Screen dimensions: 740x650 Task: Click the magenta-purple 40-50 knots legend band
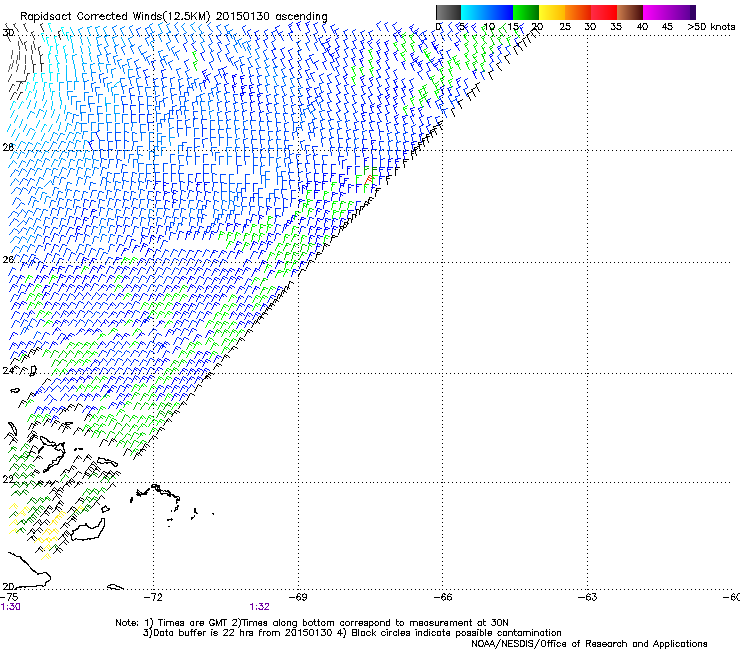pyautogui.click(x=669, y=12)
